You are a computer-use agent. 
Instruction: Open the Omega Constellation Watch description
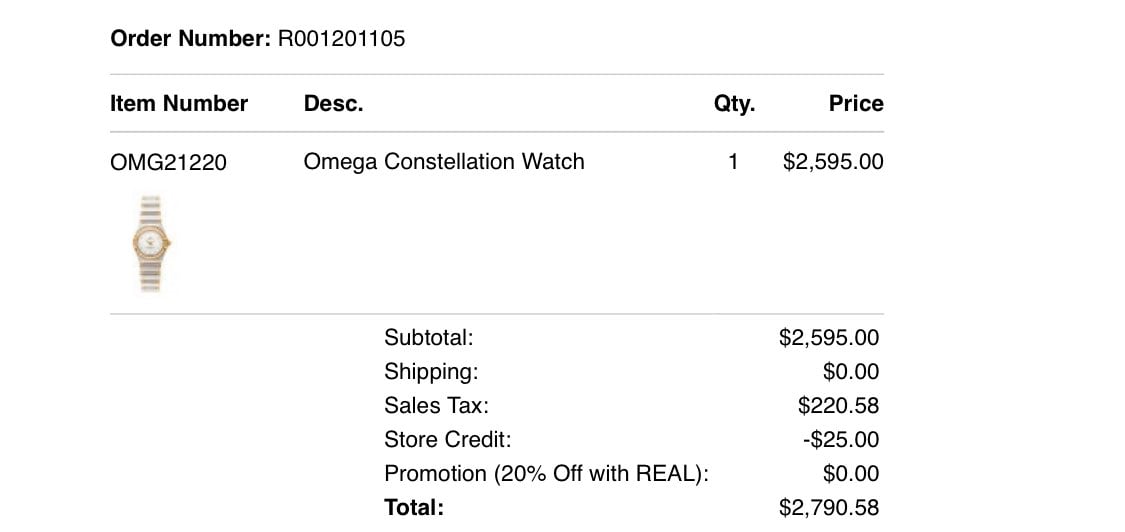pyautogui.click(x=444, y=162)
